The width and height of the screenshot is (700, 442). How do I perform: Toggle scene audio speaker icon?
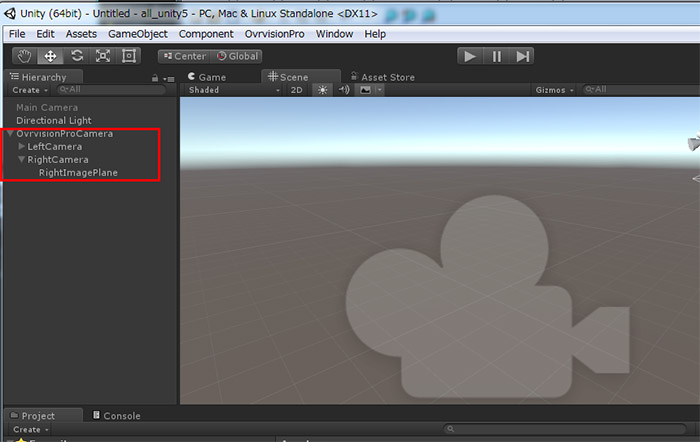(344, 90)
